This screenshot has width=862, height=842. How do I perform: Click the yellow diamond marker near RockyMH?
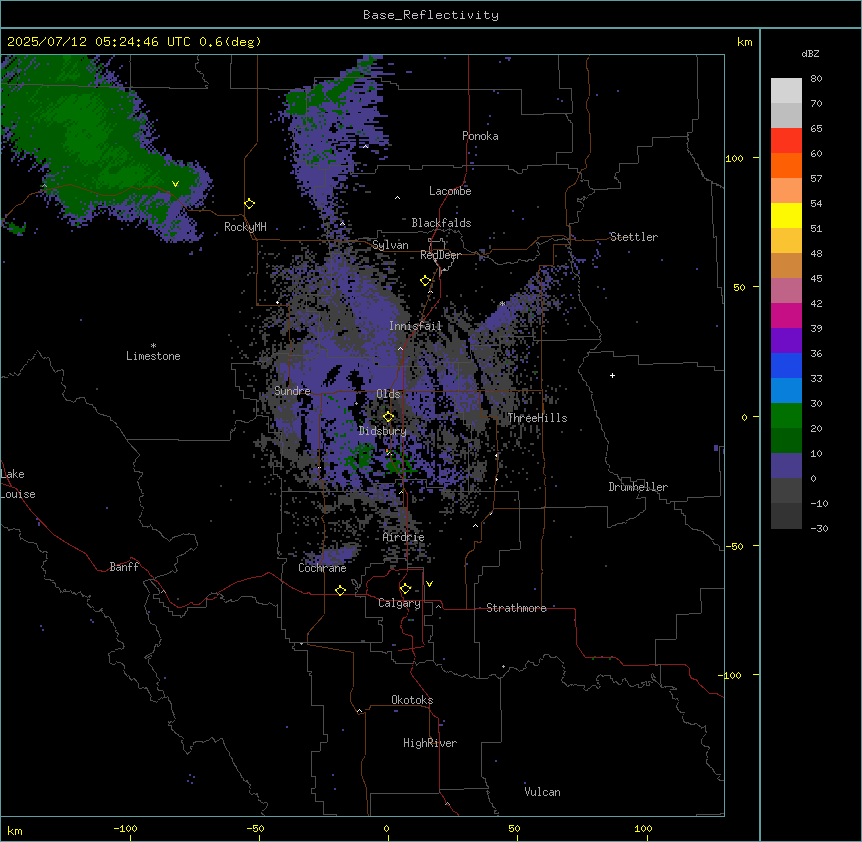tap(250, 204)
